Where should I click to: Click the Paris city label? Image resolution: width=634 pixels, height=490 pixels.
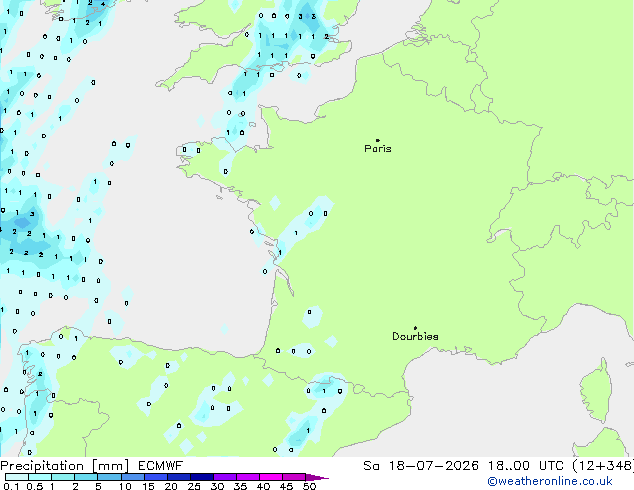click(378, 149)
